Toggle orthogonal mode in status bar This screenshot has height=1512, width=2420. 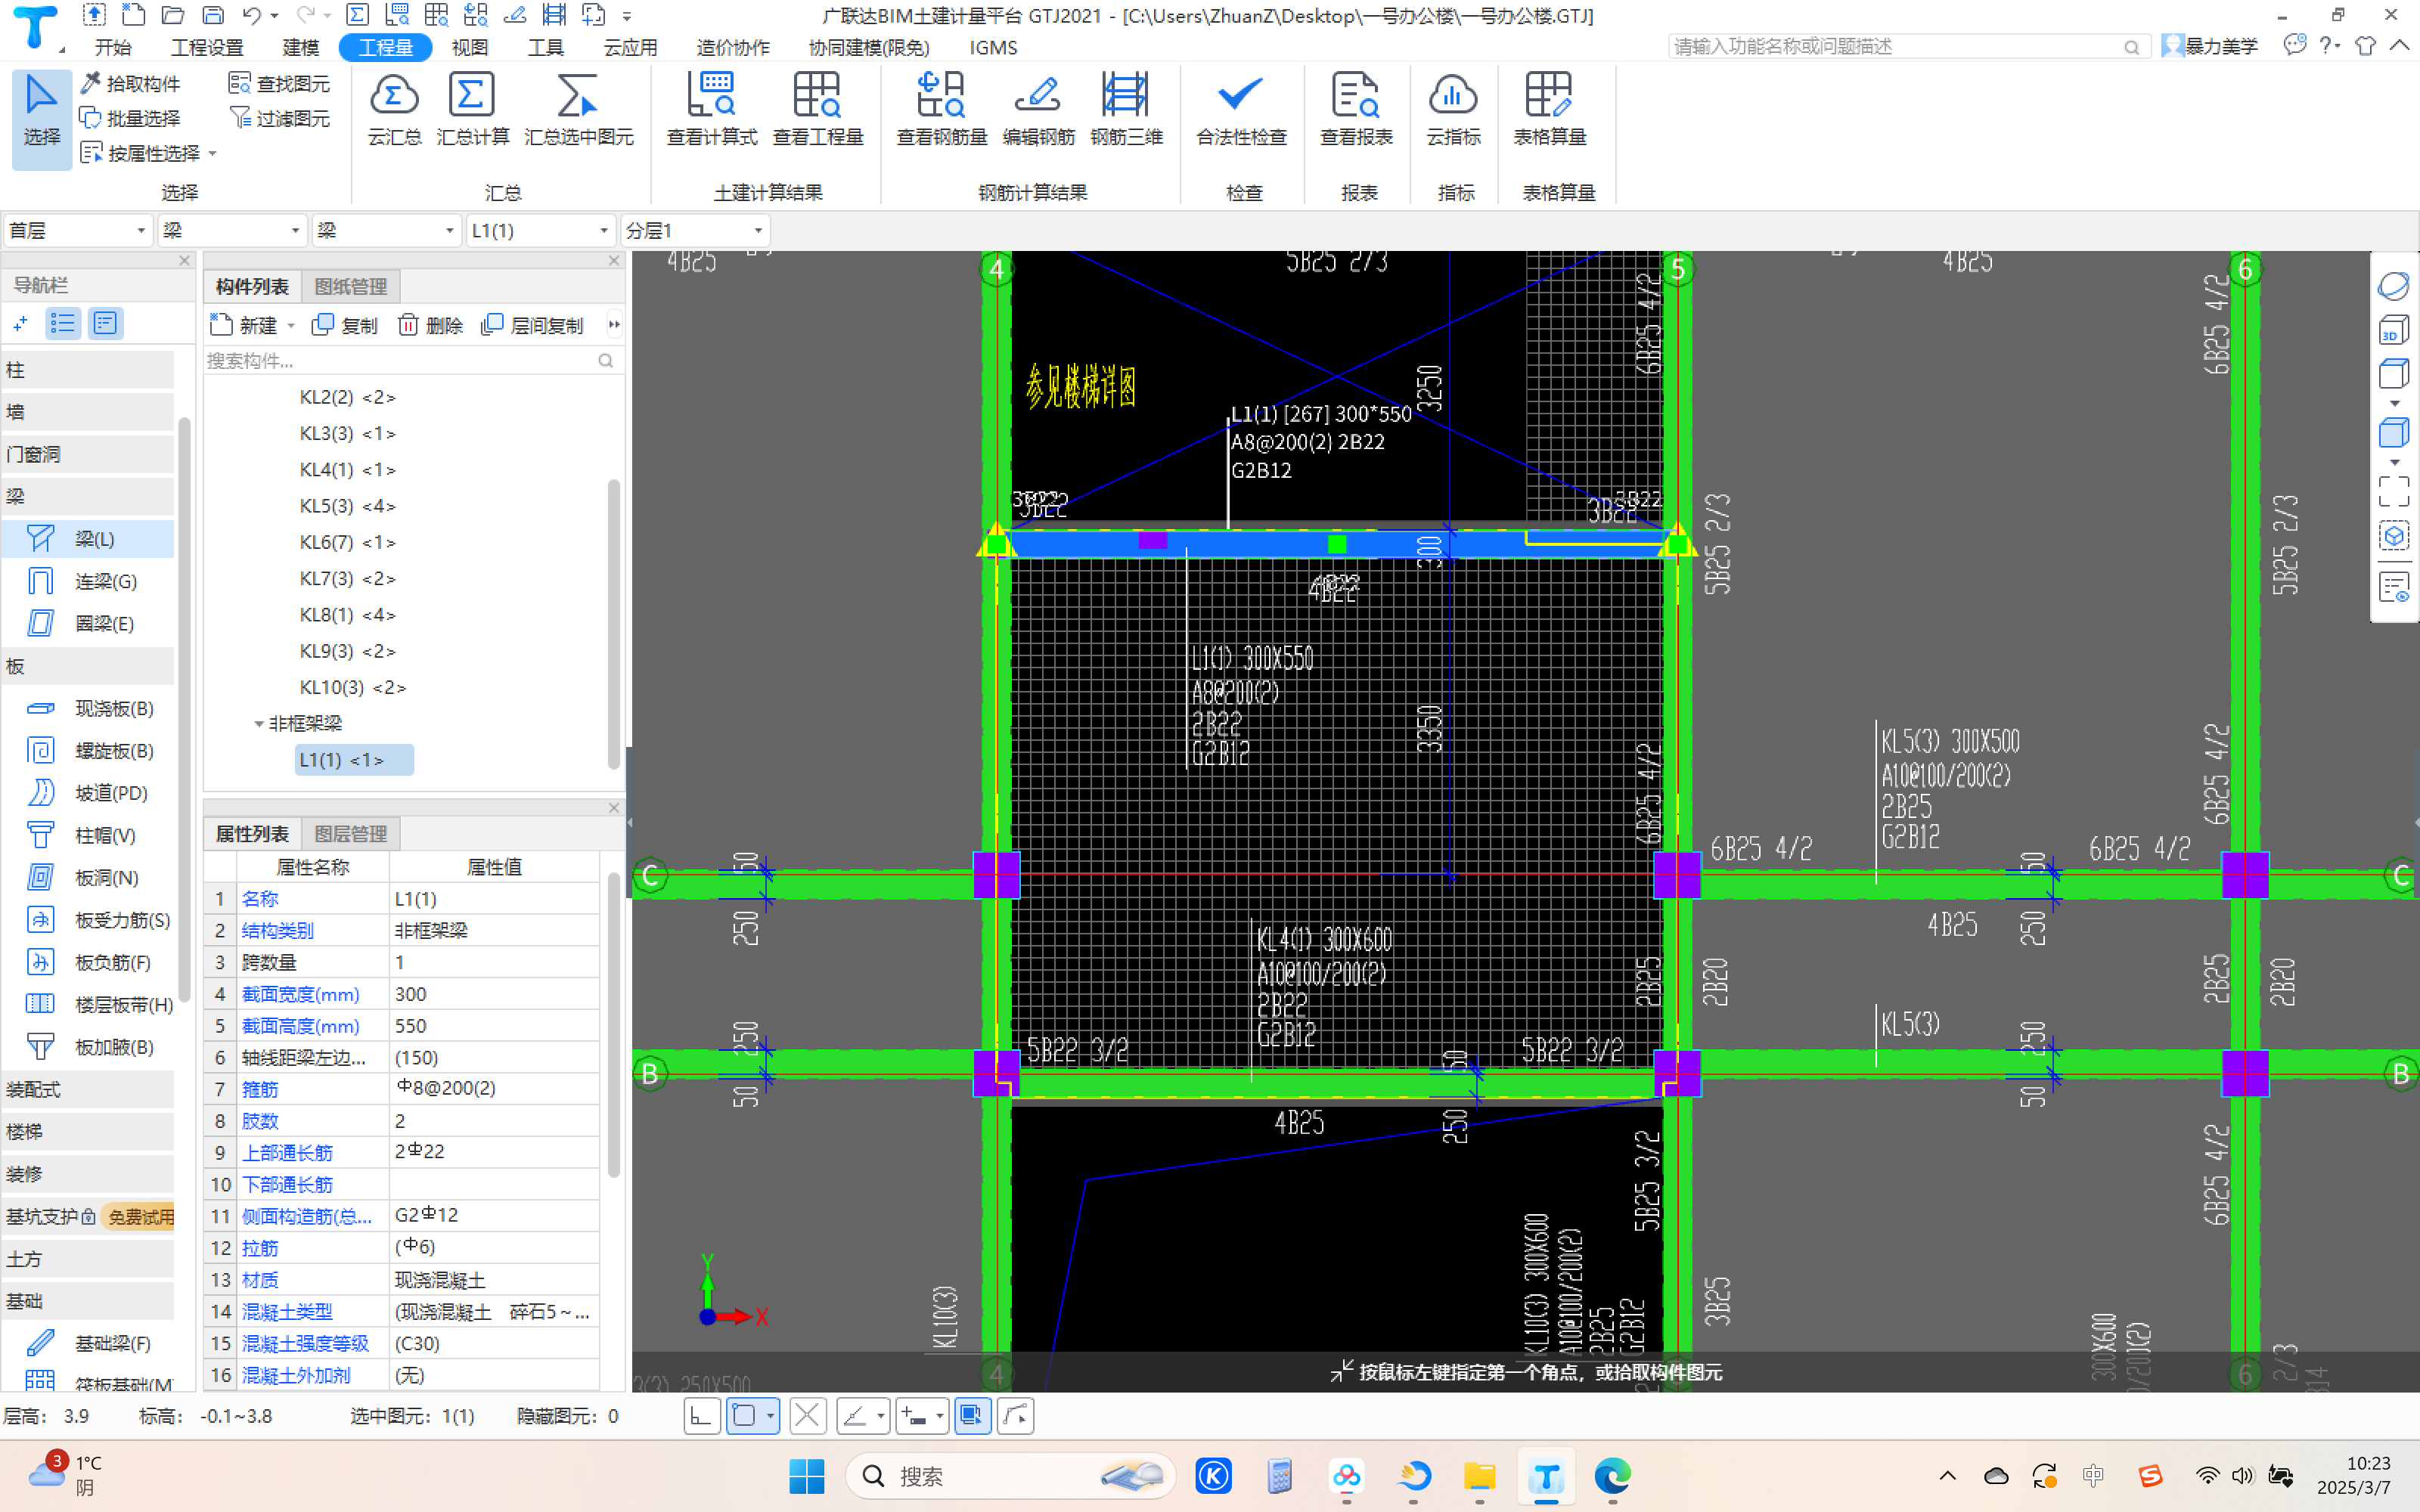702,1416
